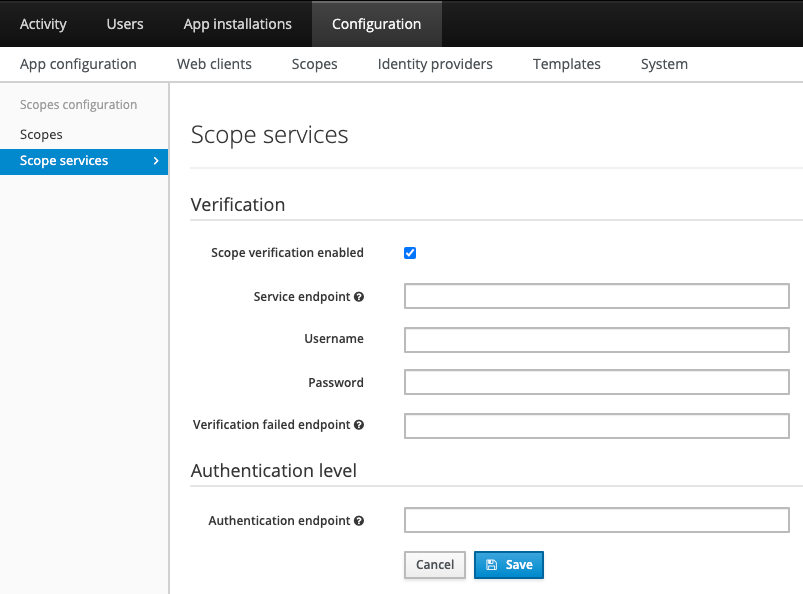This screenshot has height=594, width=803.
Task: Select Scope services sidebar entry
Action: point(84,162)
